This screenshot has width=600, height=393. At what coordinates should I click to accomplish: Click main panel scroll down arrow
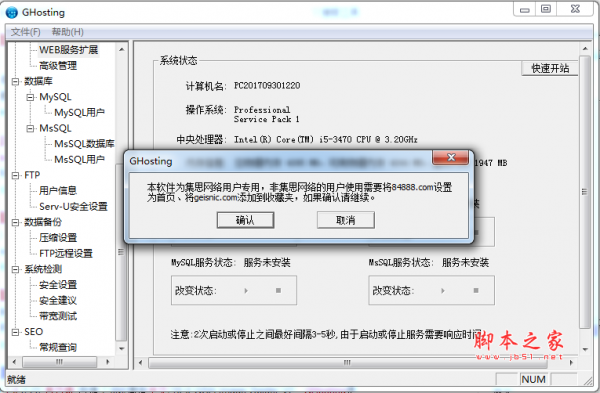[x=585, y=349]
